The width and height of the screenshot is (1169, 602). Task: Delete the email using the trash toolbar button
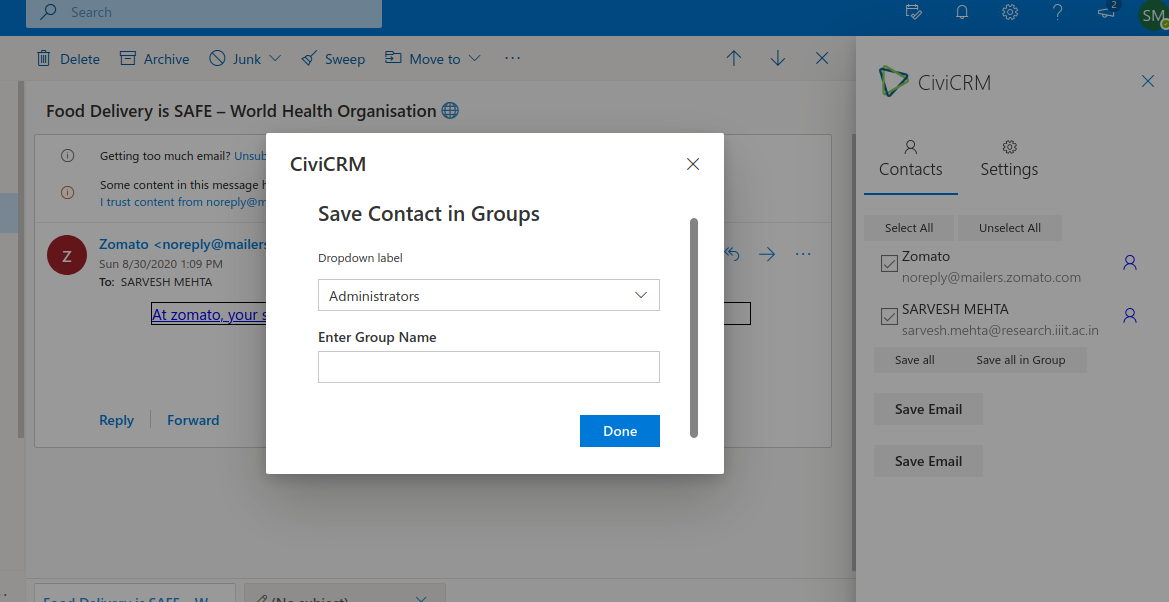68,59
